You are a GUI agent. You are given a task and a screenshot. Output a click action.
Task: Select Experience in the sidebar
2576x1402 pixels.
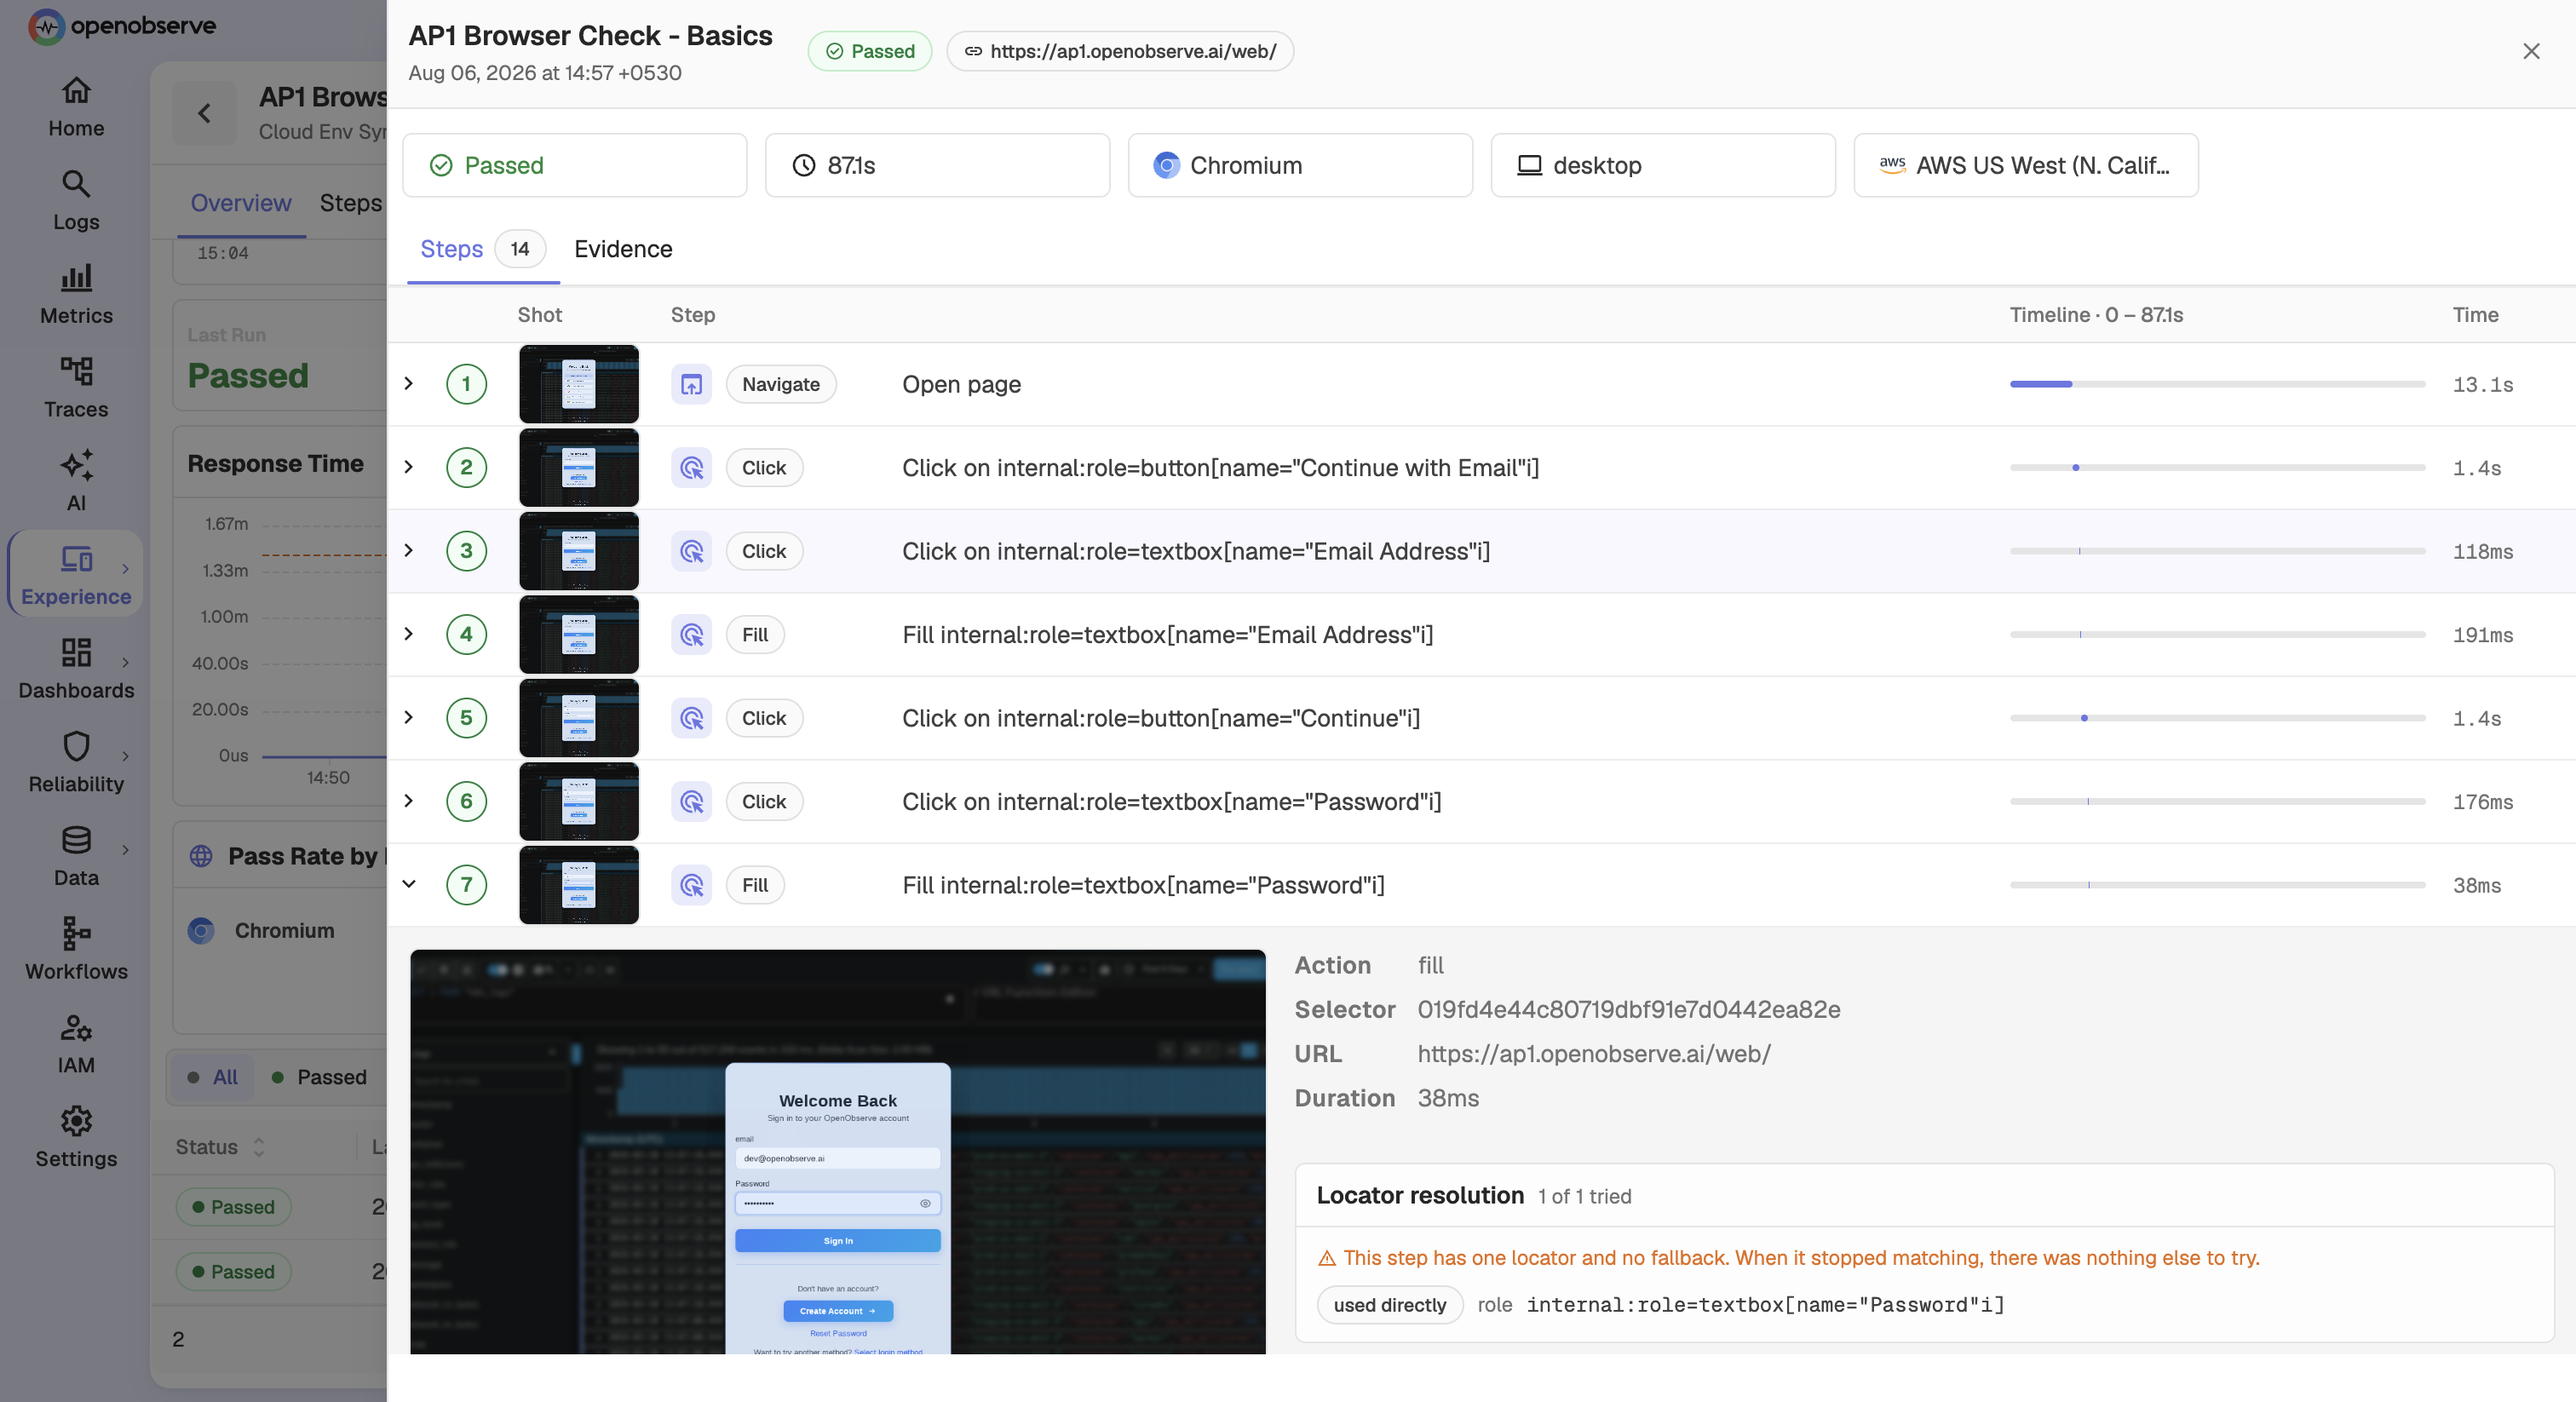click(x=76, y=576)
